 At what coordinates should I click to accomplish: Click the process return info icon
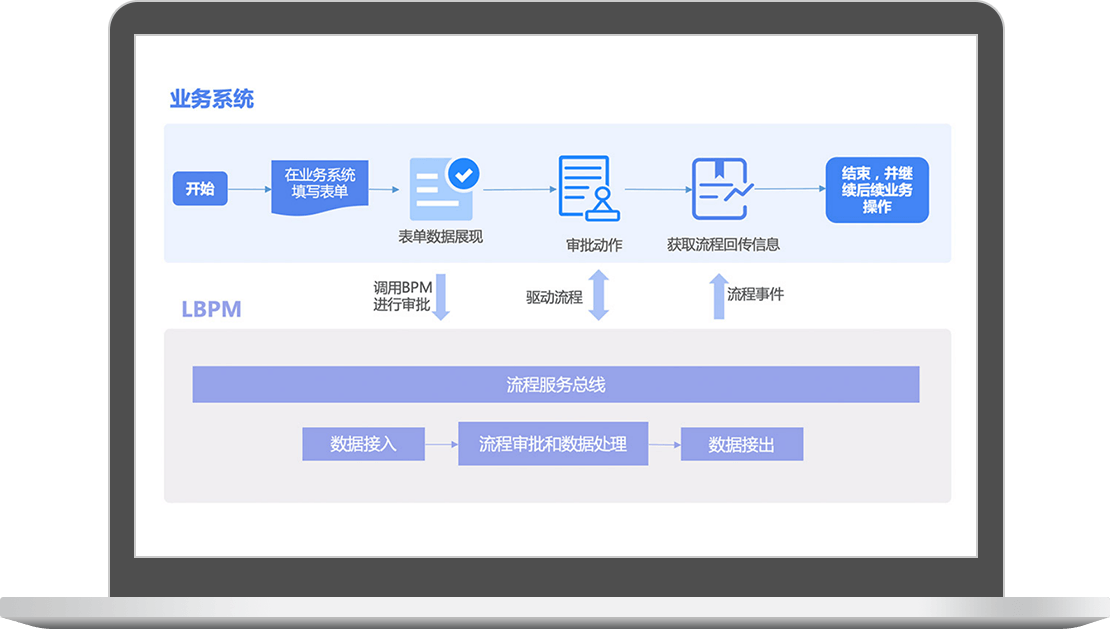721,188
